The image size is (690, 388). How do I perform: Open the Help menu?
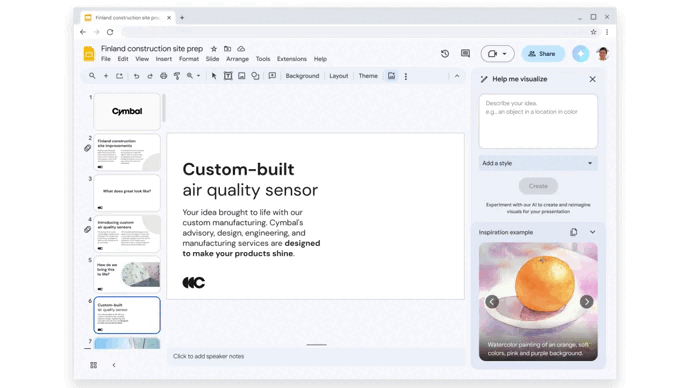pos(320,59)
